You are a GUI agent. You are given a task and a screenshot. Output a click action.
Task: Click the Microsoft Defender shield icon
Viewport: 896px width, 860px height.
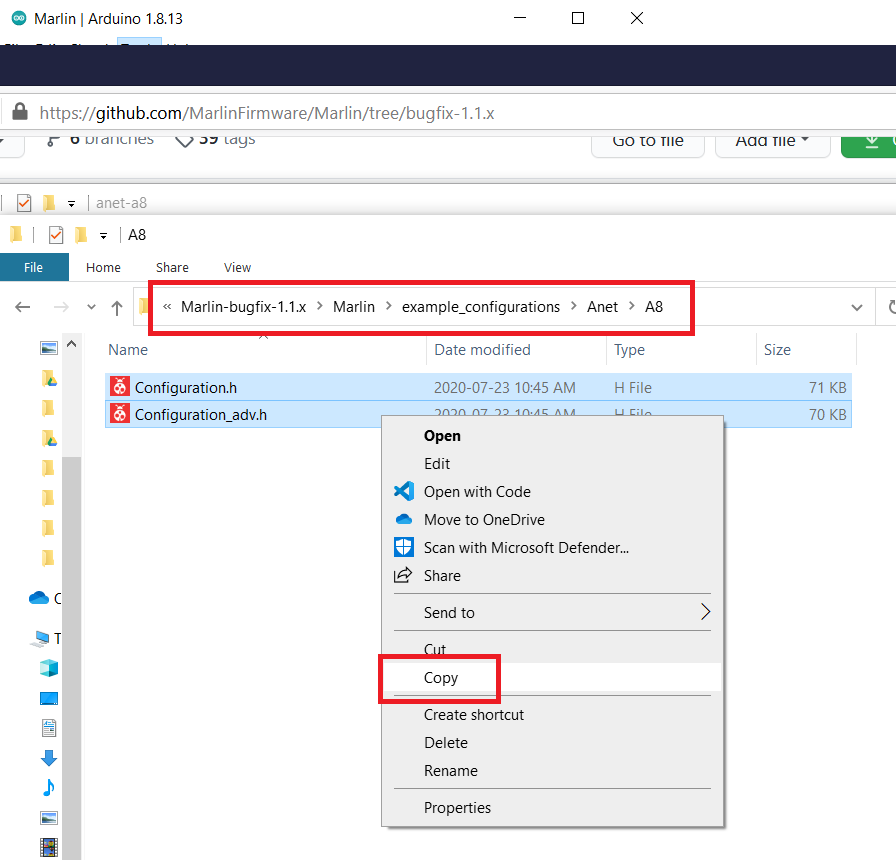(x=404, y=547)
